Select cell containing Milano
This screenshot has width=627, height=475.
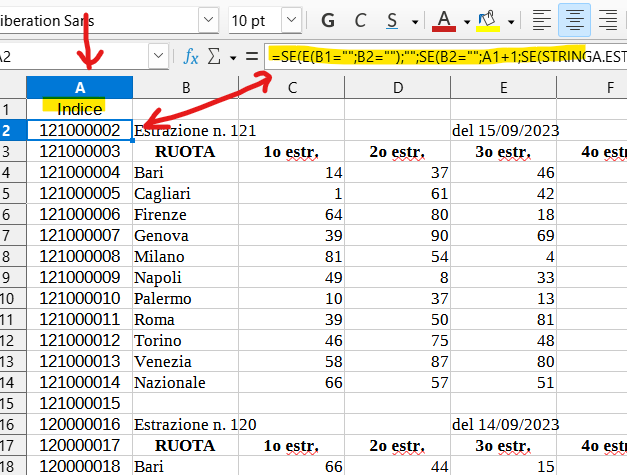pos(186,256)
